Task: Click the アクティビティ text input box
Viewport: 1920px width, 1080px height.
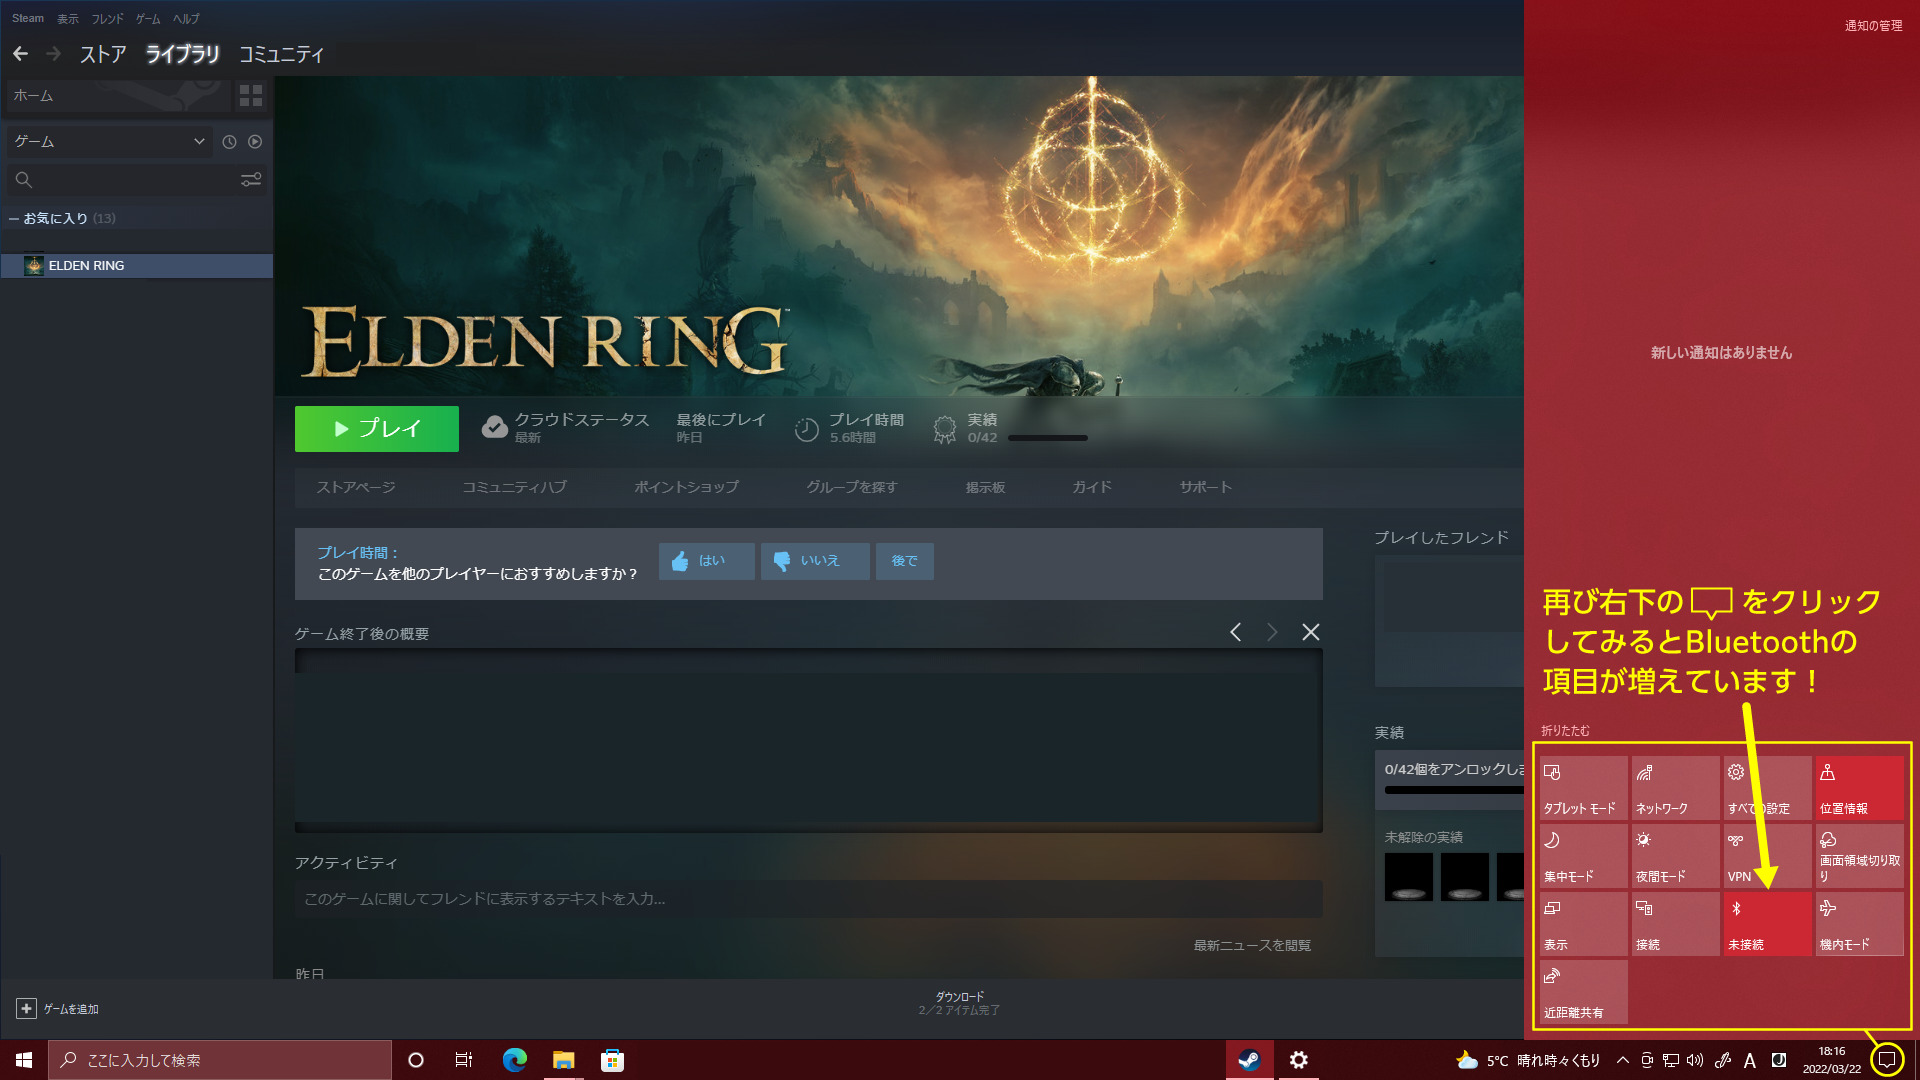Action: click(808, 899)
